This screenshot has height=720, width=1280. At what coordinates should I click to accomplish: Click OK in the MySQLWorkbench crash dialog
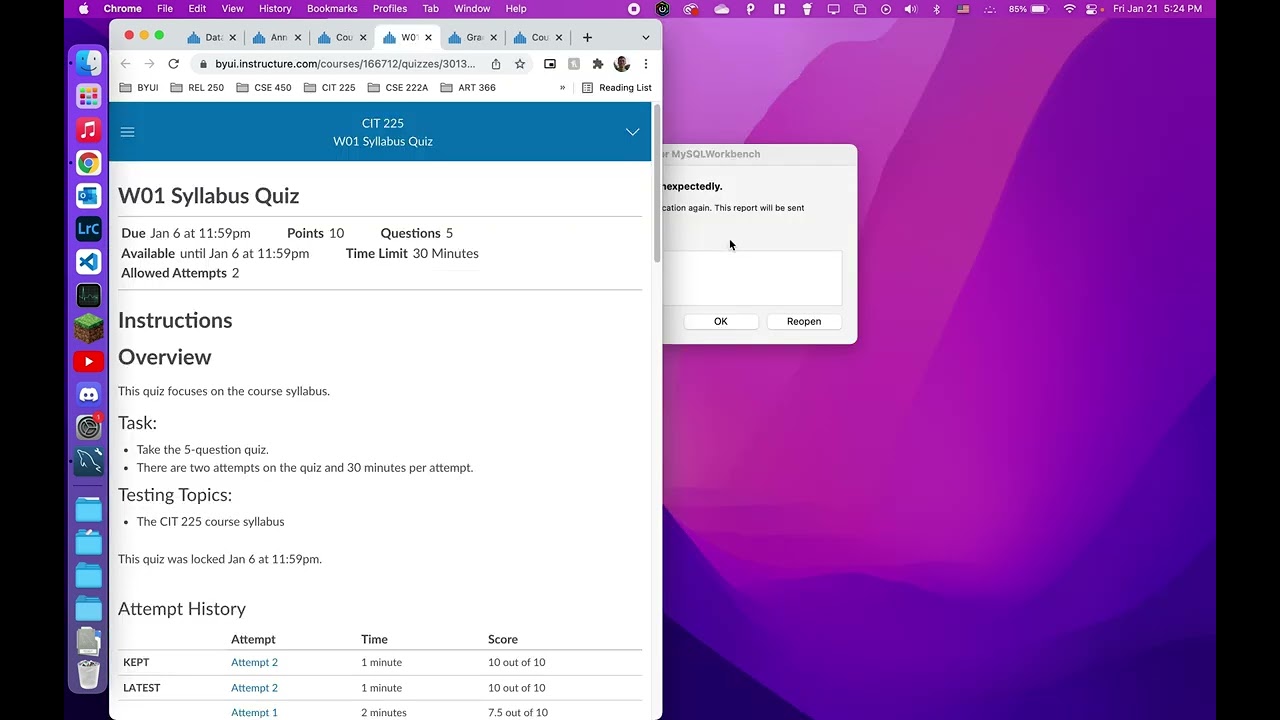pyautogui.click(x=721, y=322)
